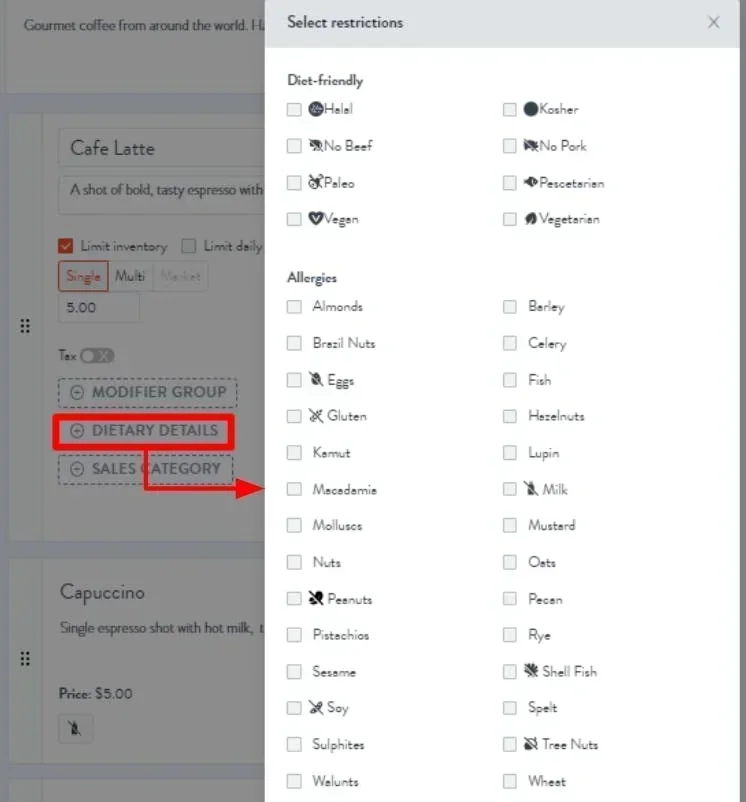
Task: Open the DIETARY DETAILS button
Action: point(144,431)
